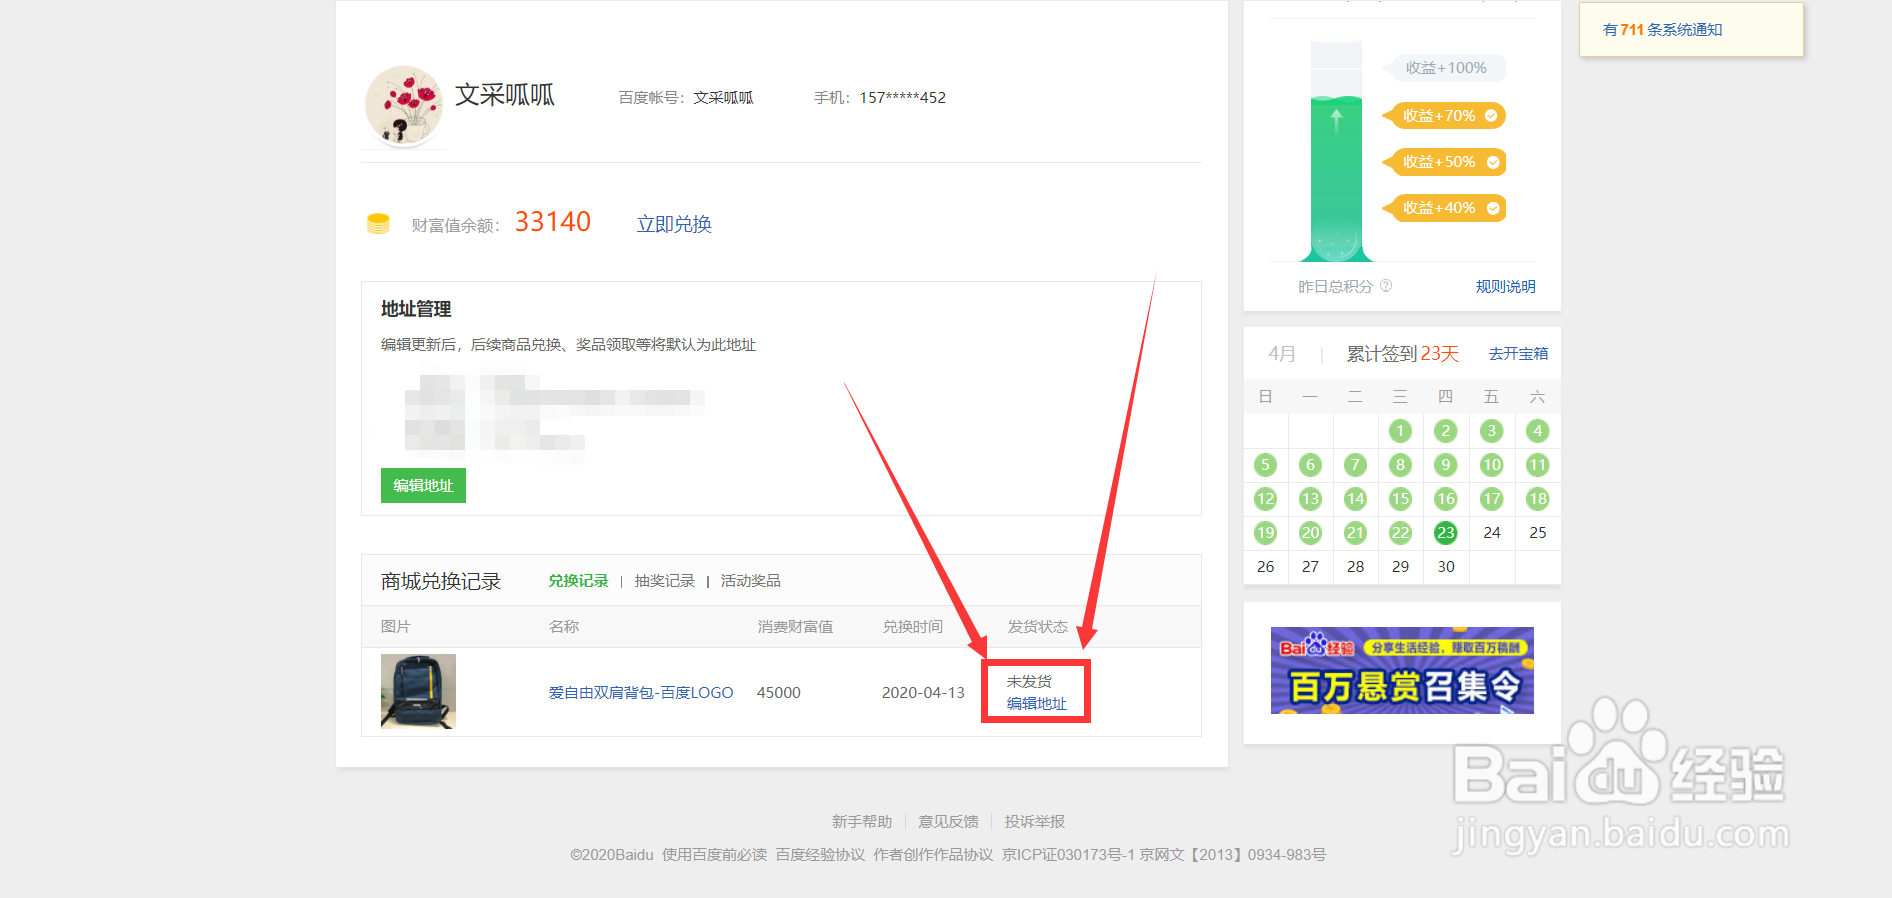This screenshot has width=1892, height=898.
Task: Click the 2020-04-13 exchange date
Action: click(923, 692)
